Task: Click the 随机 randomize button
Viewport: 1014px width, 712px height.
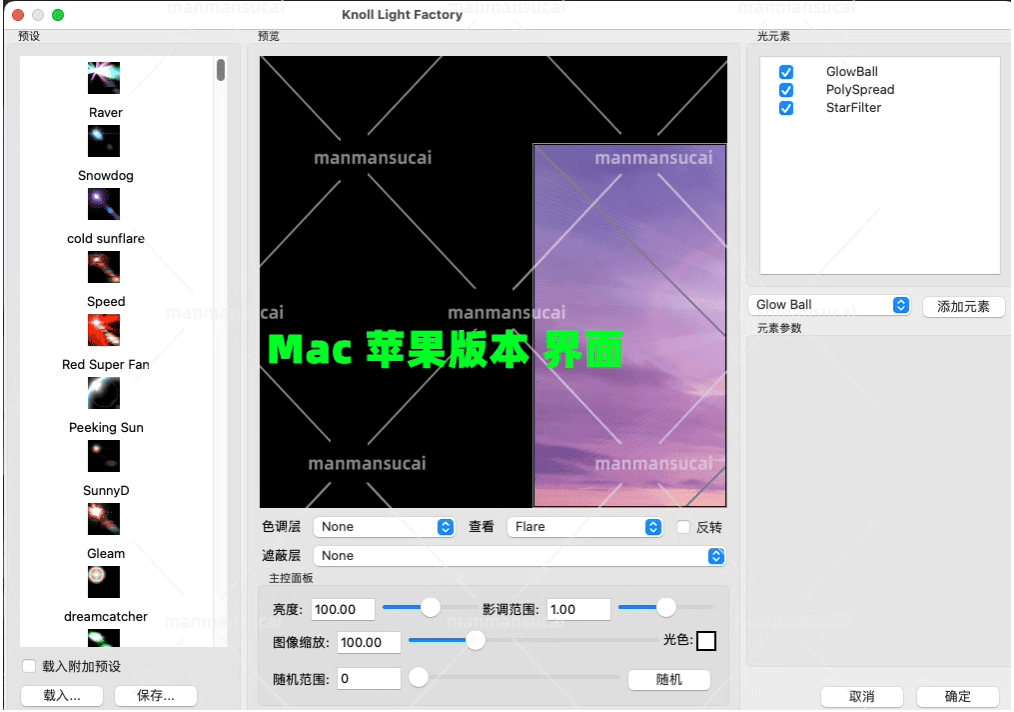Action: pos(669,680)
